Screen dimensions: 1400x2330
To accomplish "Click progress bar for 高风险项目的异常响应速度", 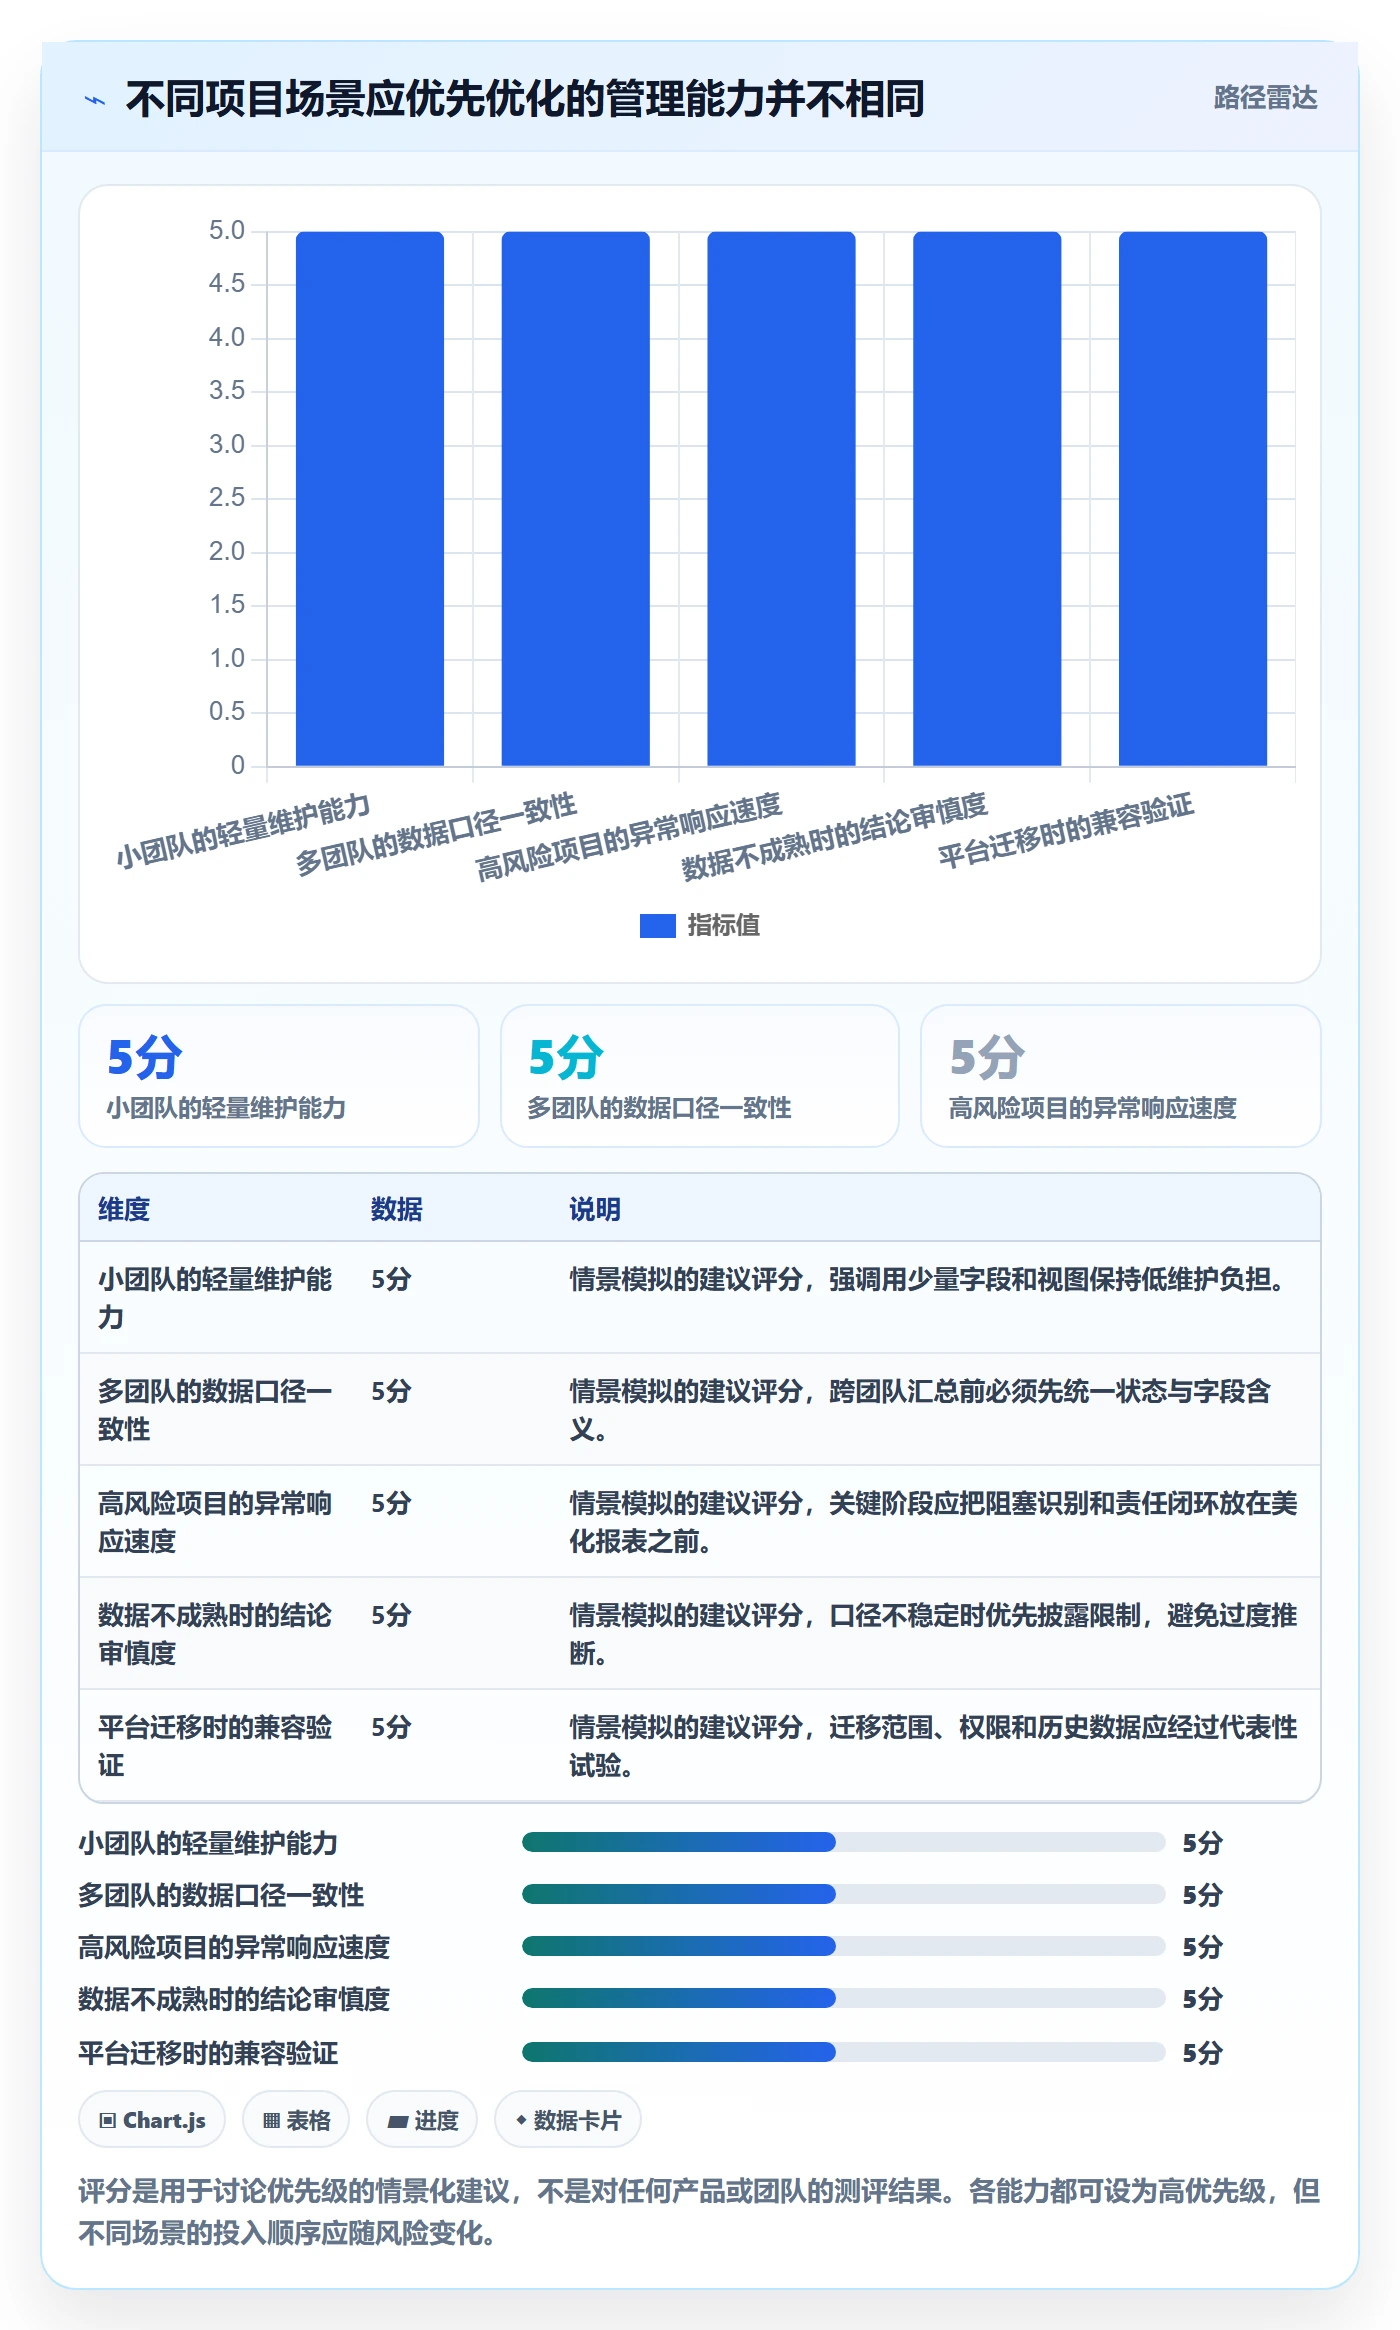I will click(x=843, y=1946).
